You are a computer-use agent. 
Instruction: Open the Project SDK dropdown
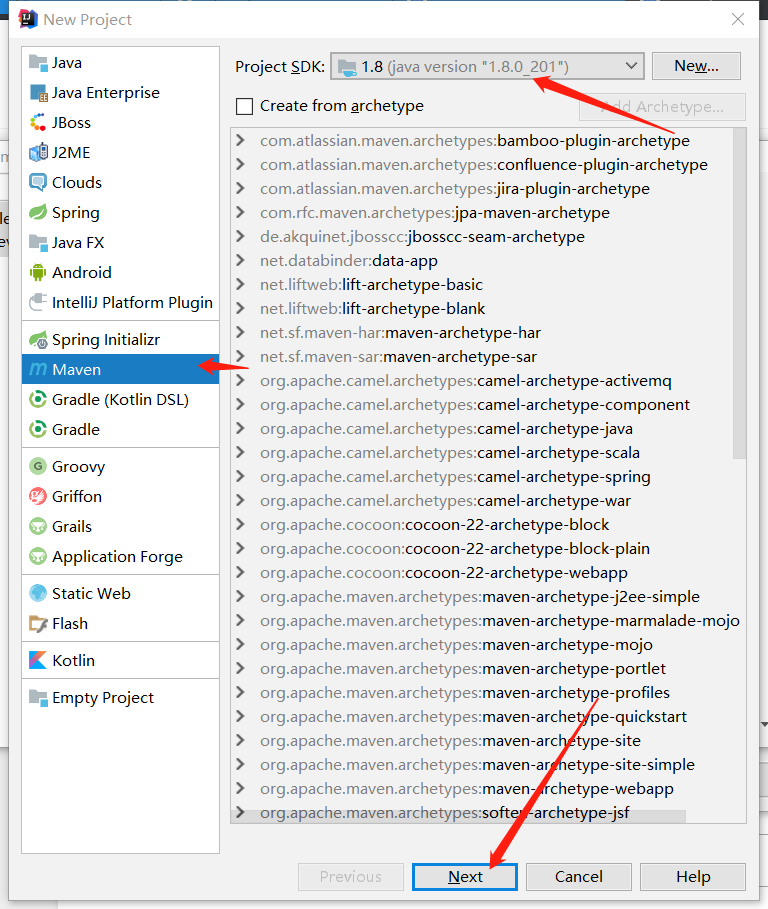click(x=487, y=67)
